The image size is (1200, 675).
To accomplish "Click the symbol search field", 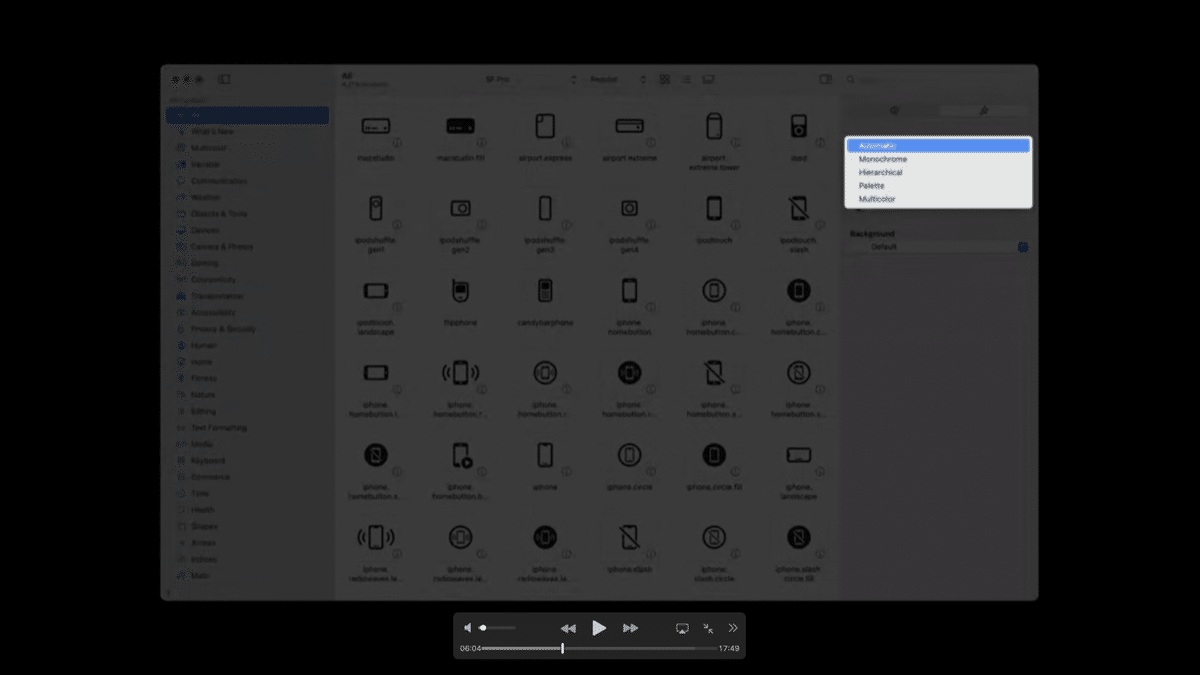I will (936, 79).
